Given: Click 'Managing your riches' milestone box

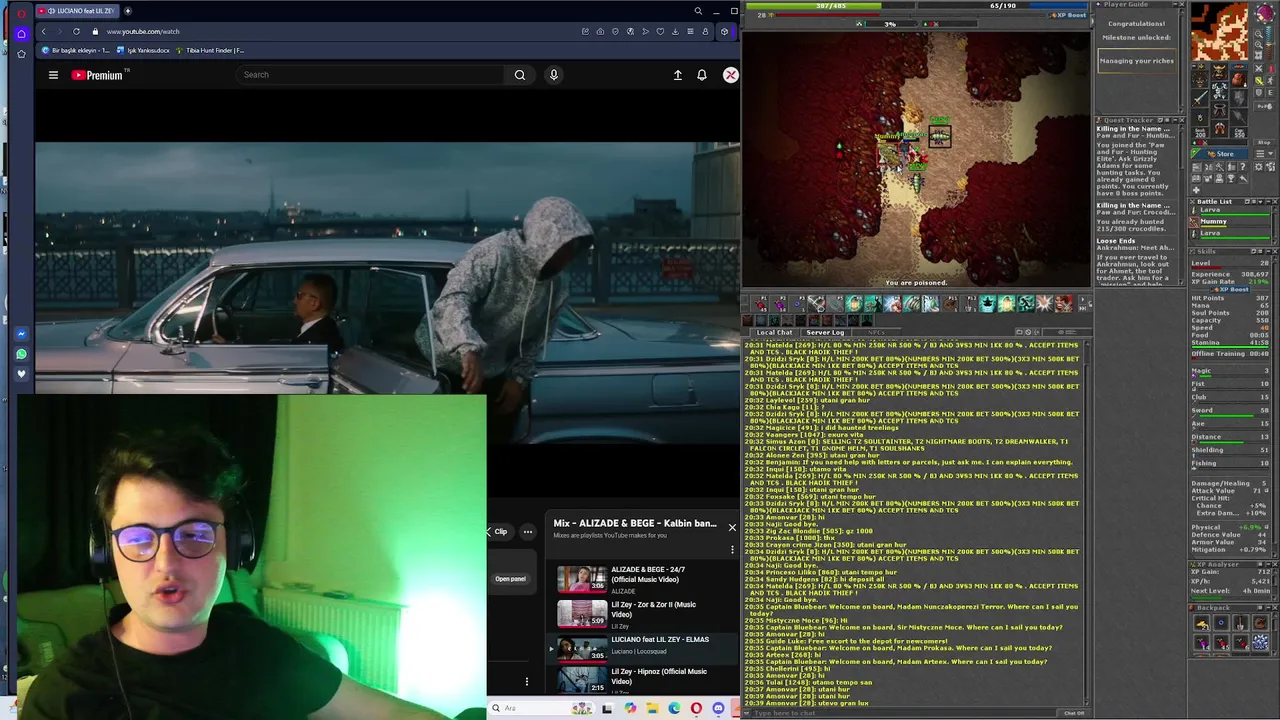Looking at the screenshot, I should pos(1137,61).
